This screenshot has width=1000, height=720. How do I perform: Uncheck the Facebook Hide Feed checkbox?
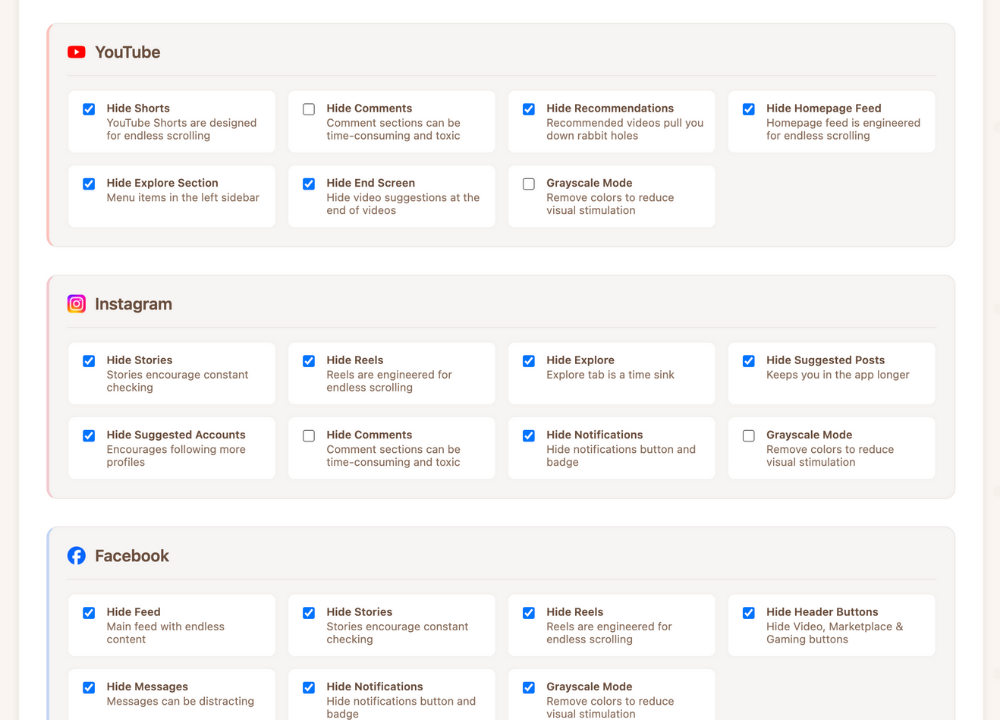pyautogui.click(x=89, y=613)
